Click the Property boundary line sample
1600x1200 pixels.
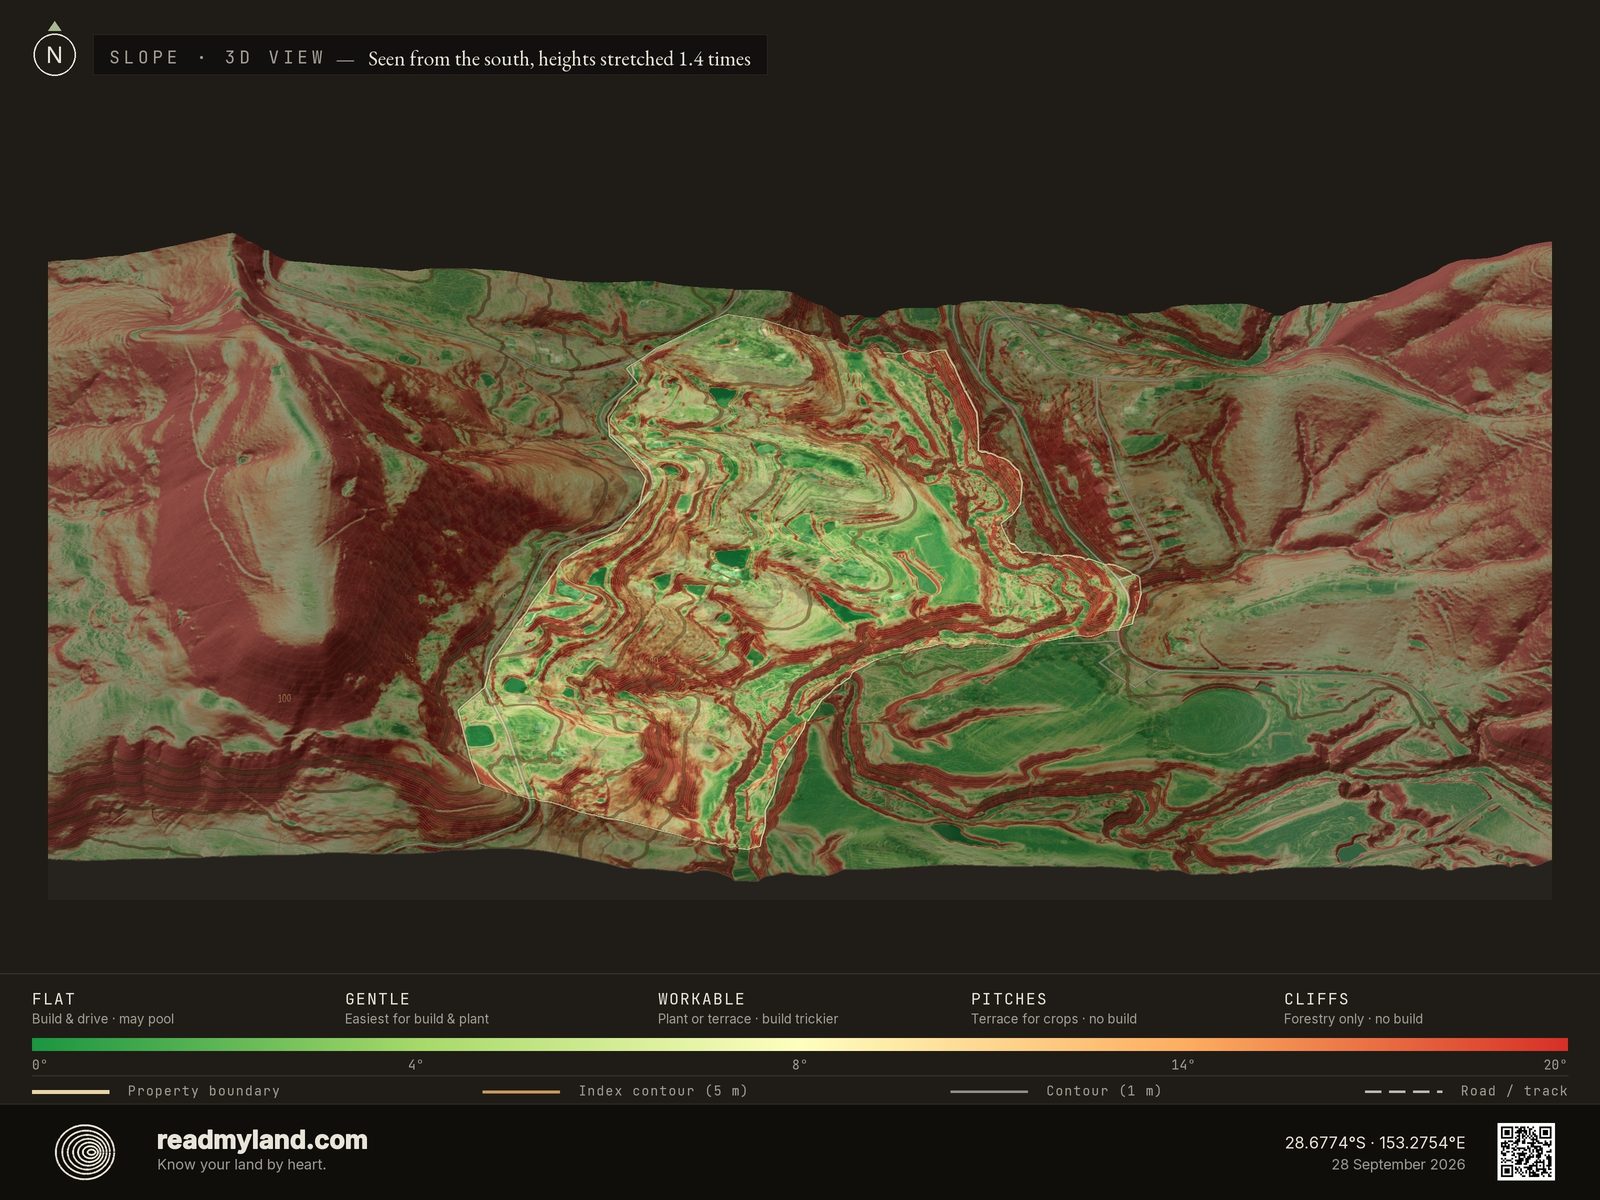71,1092
